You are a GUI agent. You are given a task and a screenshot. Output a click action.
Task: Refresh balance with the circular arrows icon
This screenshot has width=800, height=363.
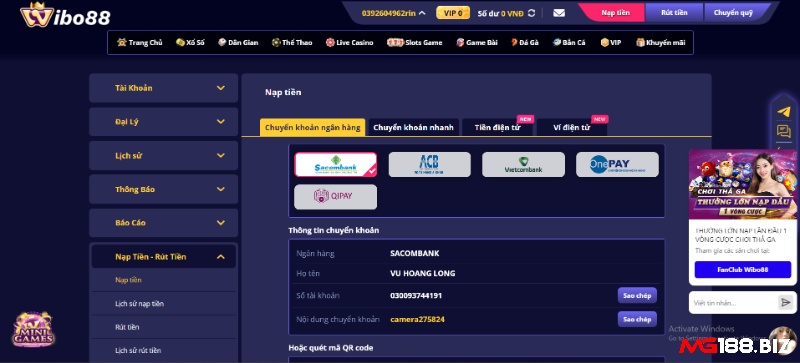(x=531, y=13)
